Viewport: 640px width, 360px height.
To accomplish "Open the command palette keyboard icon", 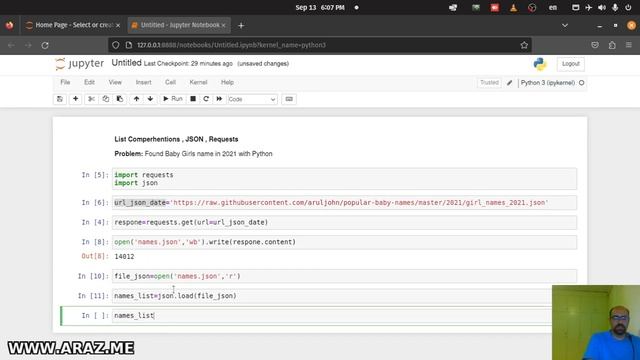I will pyautogui.click(x=289, y=99).
